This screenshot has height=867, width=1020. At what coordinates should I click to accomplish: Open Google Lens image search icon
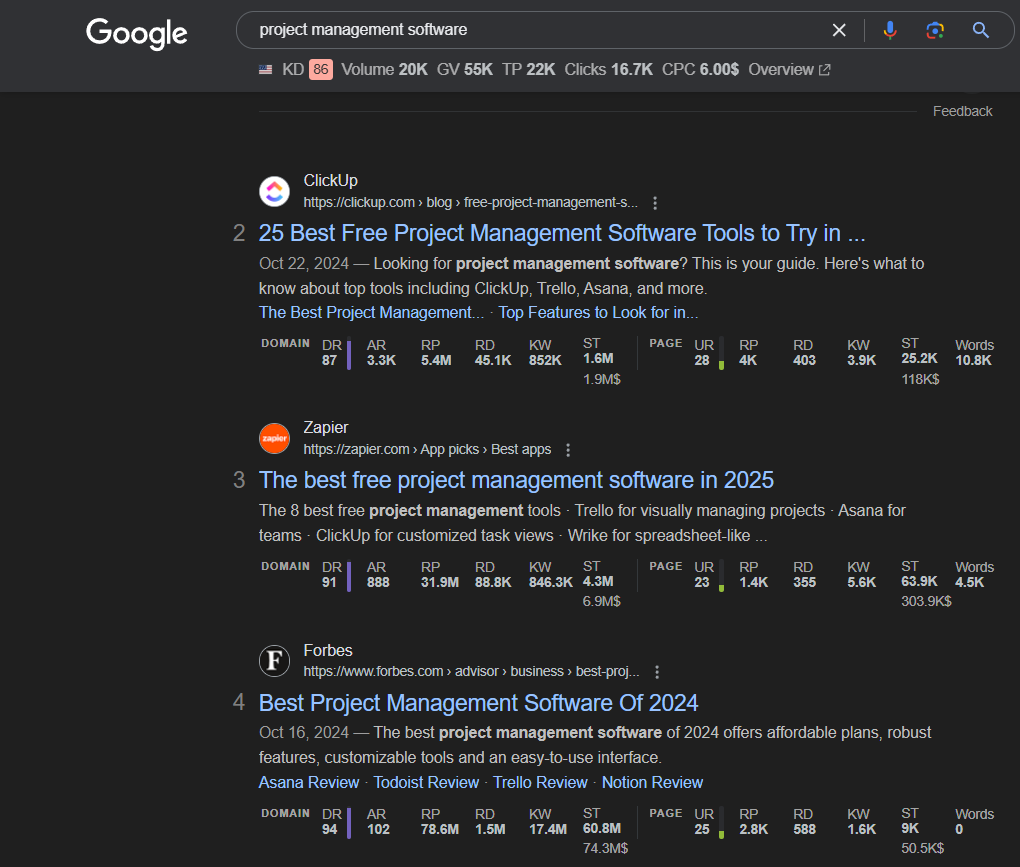[935, 30]
